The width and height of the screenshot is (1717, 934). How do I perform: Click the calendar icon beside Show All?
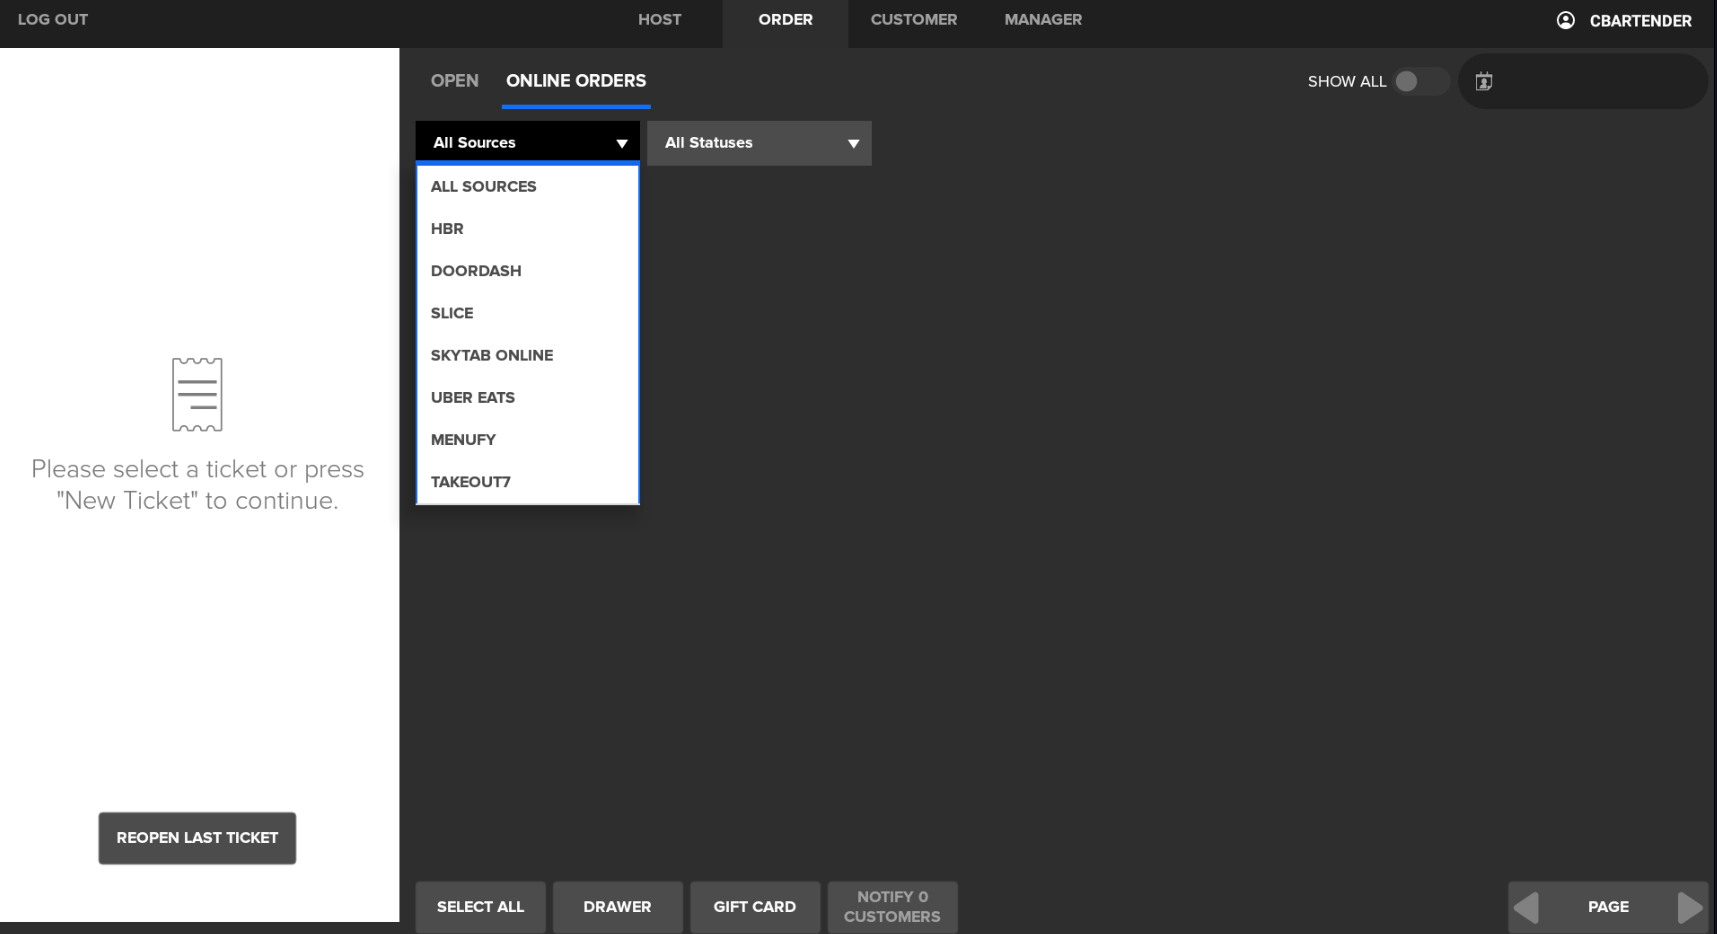pos(1484,82)
